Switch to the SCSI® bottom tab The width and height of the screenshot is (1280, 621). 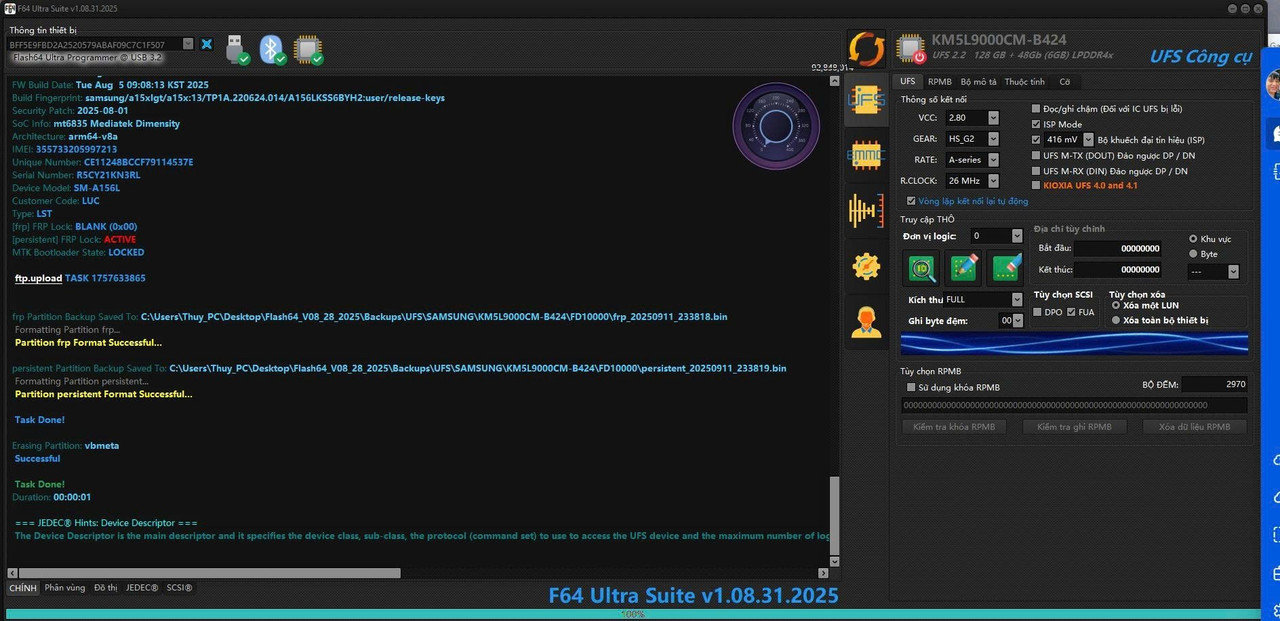coord(179,588)
